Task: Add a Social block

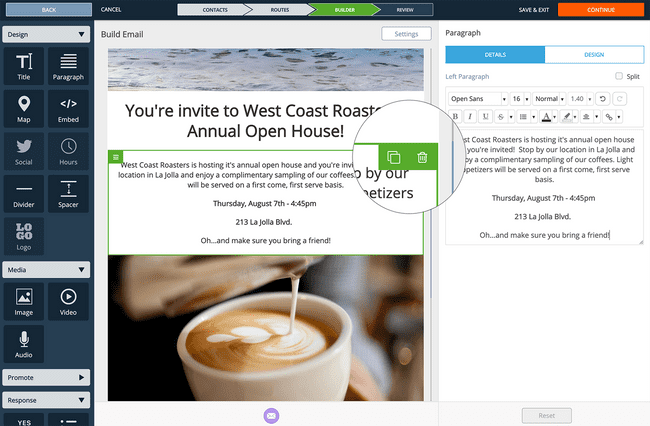Action: 24,151
